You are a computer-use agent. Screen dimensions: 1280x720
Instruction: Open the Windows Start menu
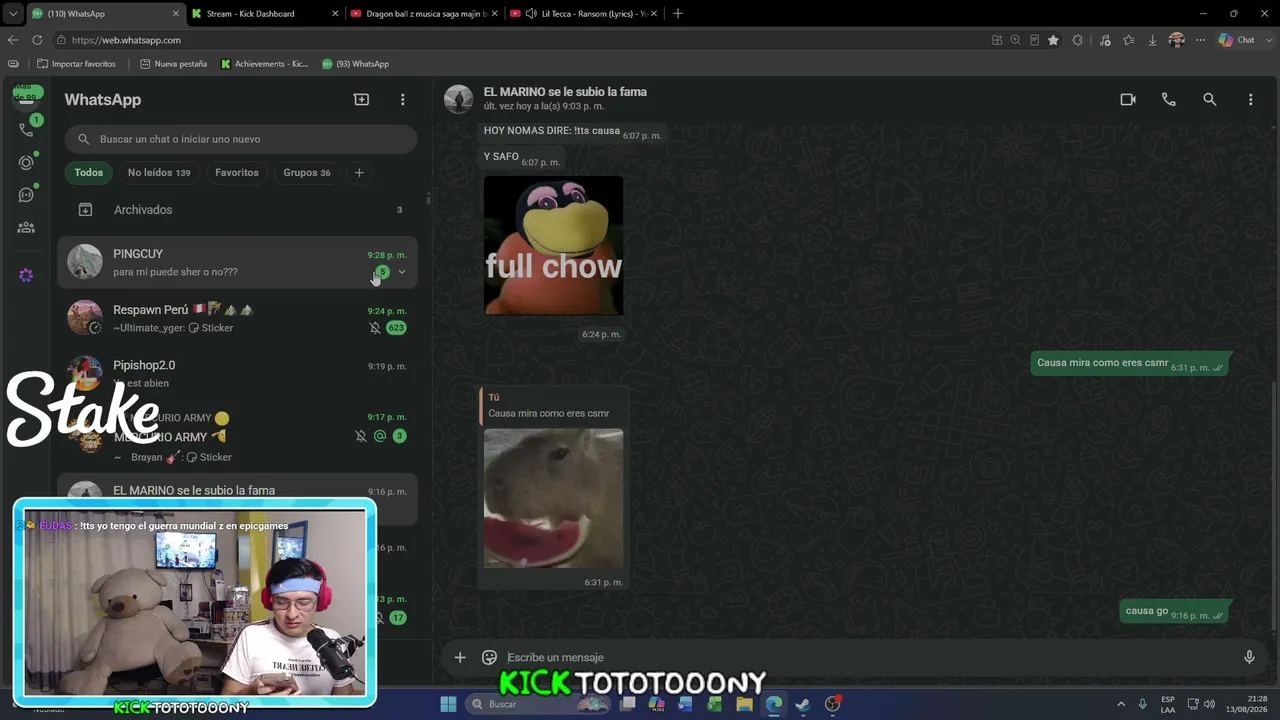tap(448, 704)
